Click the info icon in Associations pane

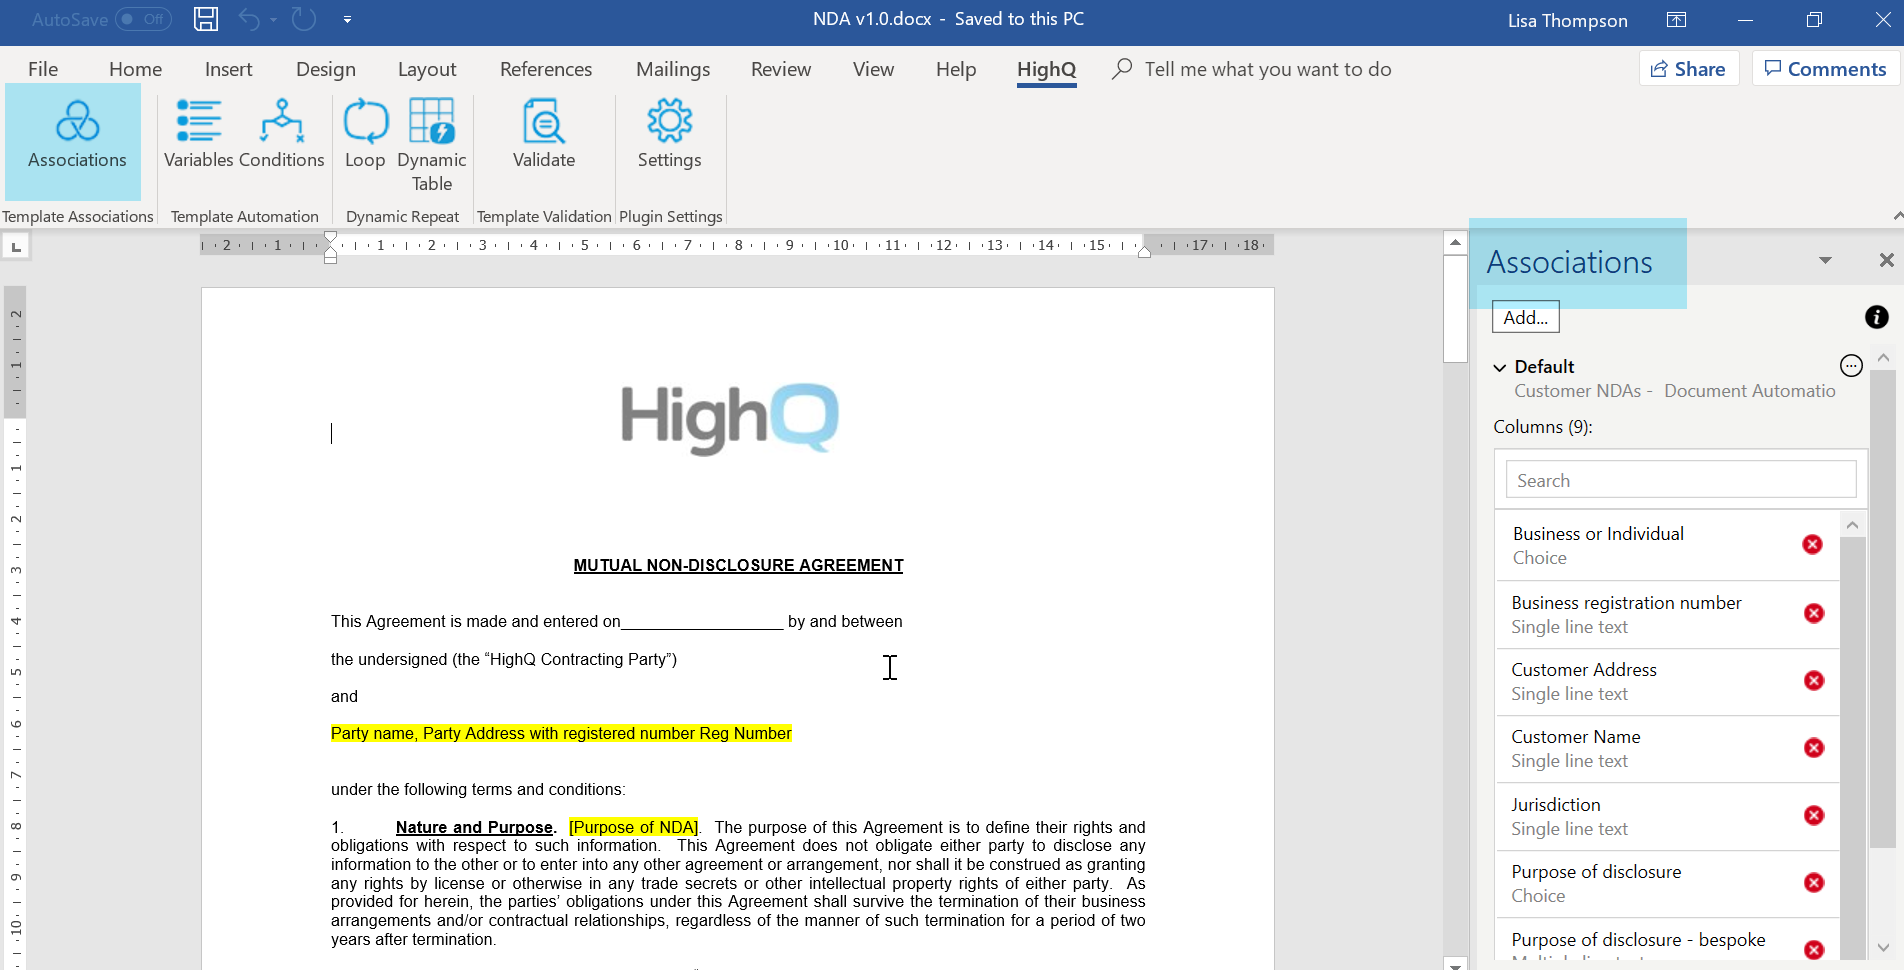[1876, 317]
